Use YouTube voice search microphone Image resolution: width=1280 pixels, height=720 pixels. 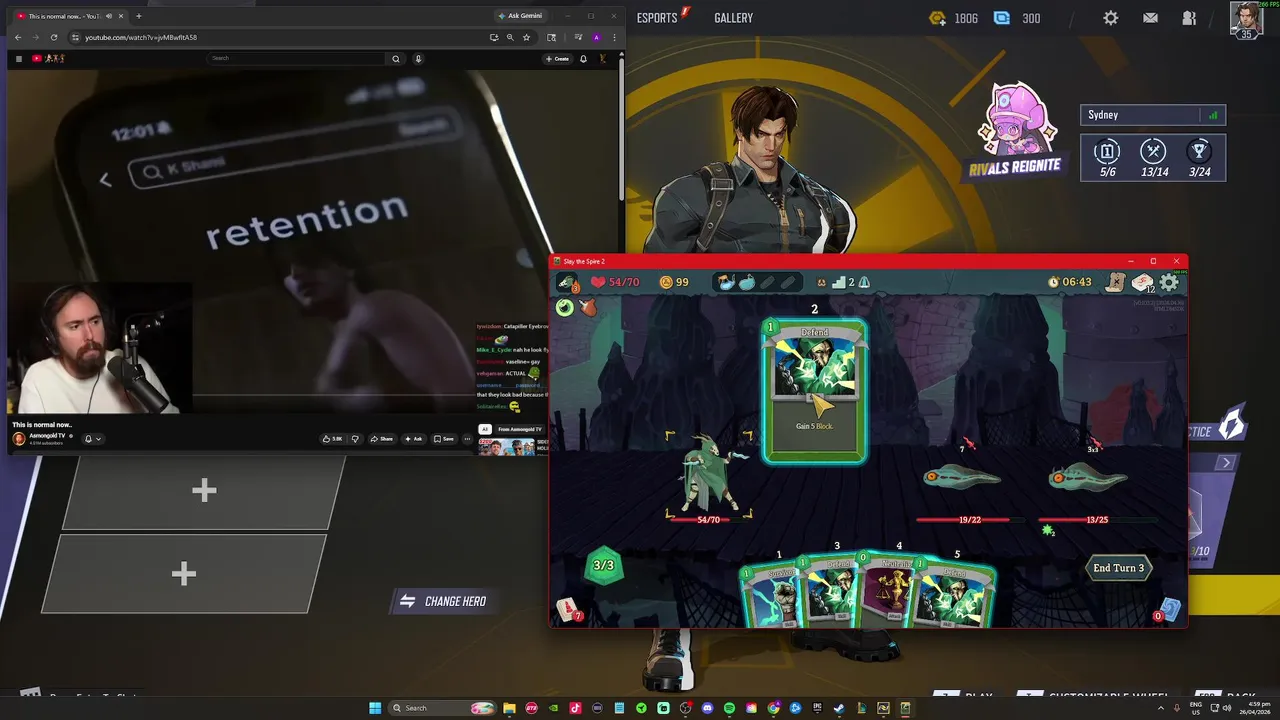418,58
